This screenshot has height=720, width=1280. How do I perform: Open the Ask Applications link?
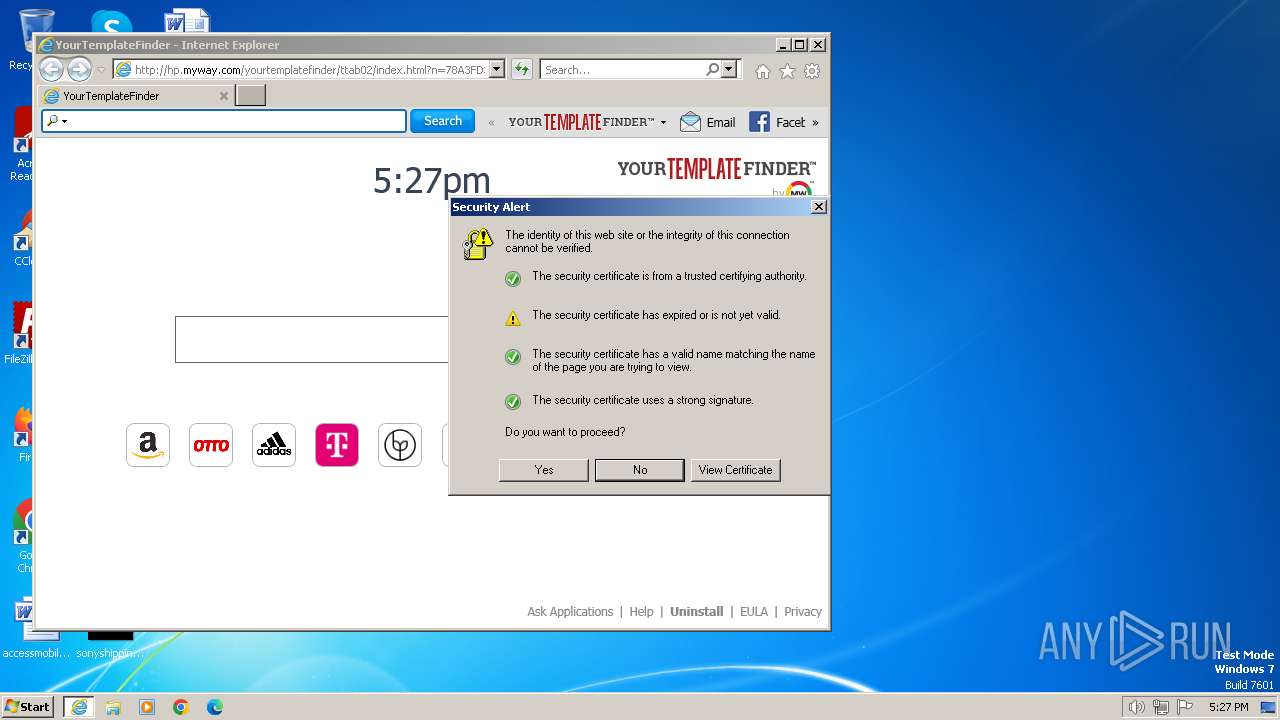[x=570, y=612]
